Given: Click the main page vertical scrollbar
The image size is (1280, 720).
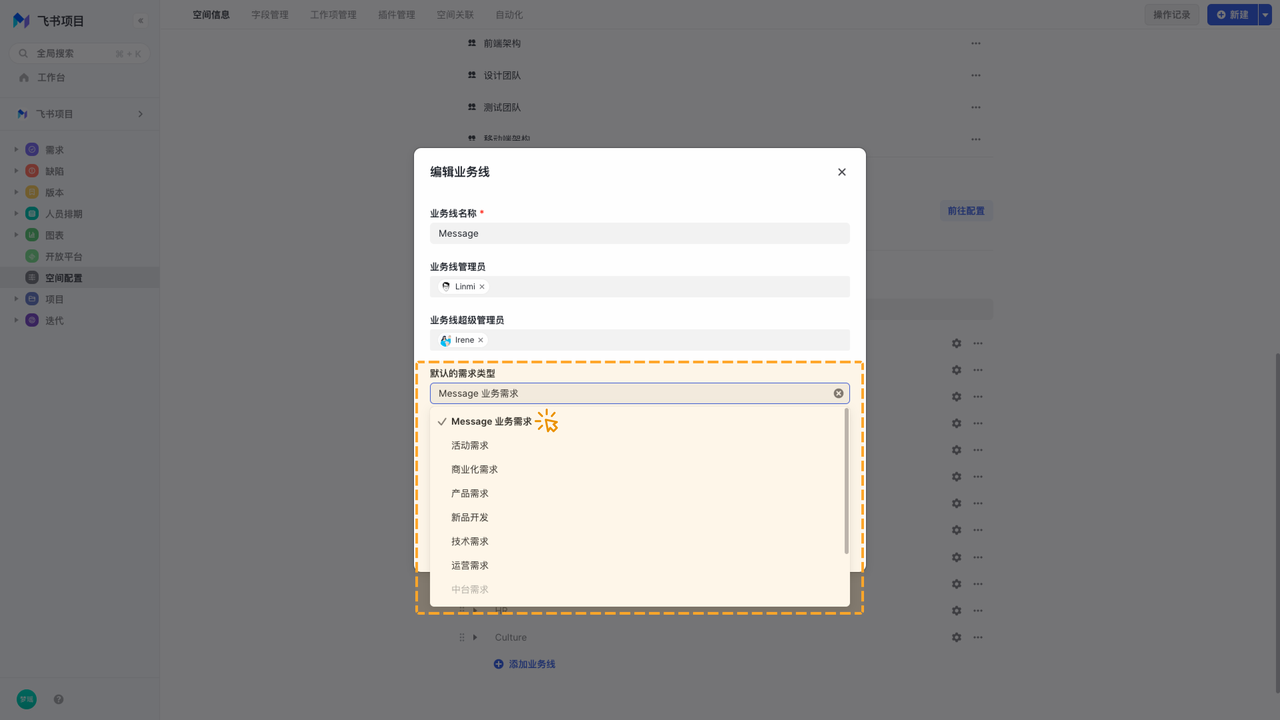Looking at the screenshot, I should tap(1276, 523).
